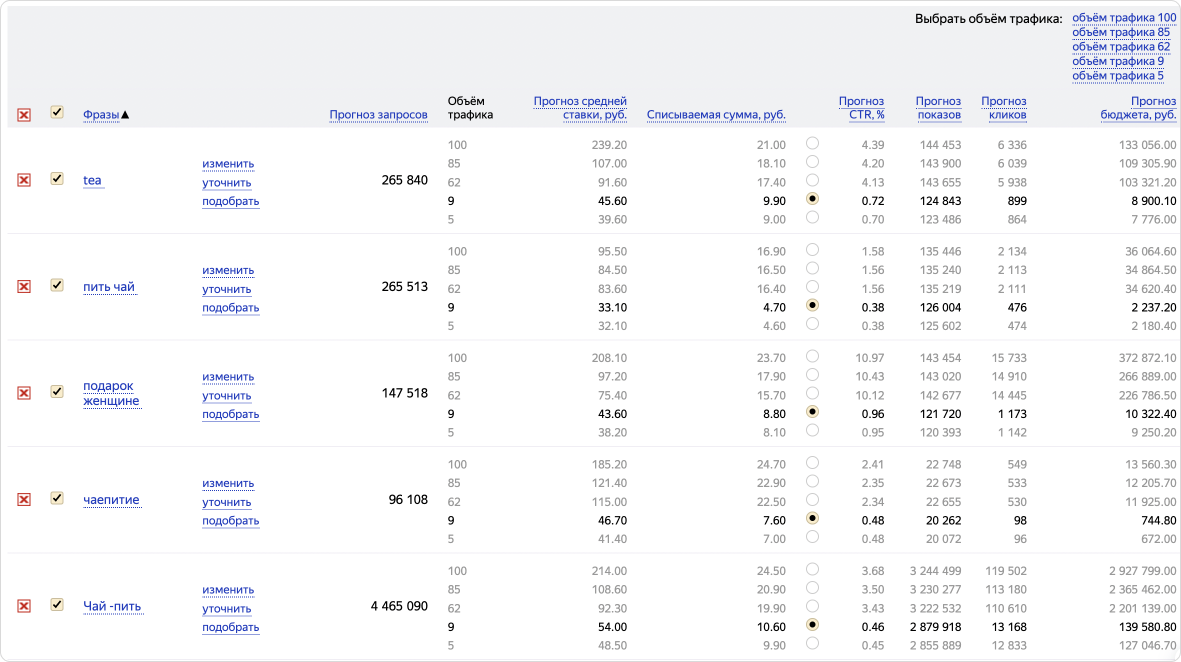This screenshot has height=662, width=1181.
Task: Remove the 'Чай -пить' row with red X
Action: point(24,606)
